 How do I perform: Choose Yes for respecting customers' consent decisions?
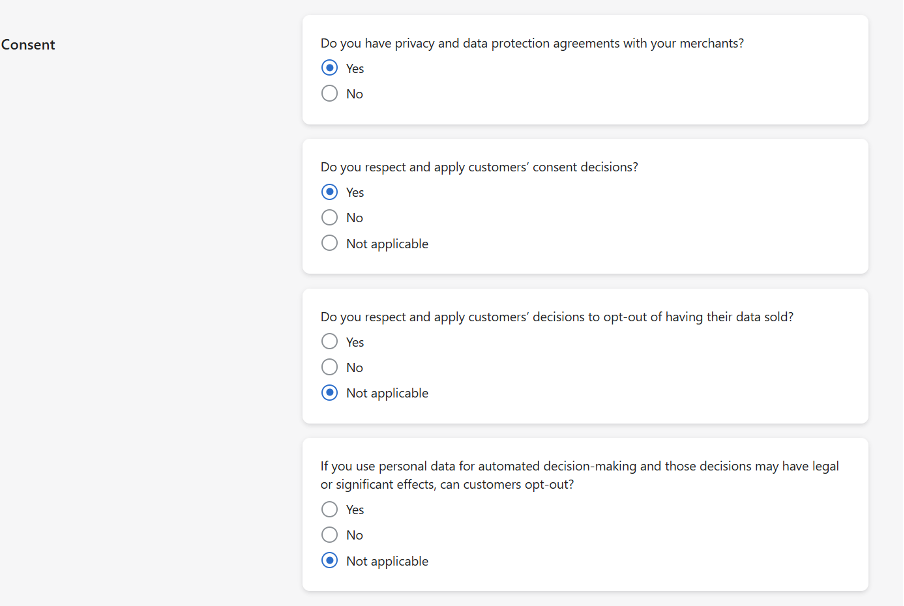click(330, 192)
